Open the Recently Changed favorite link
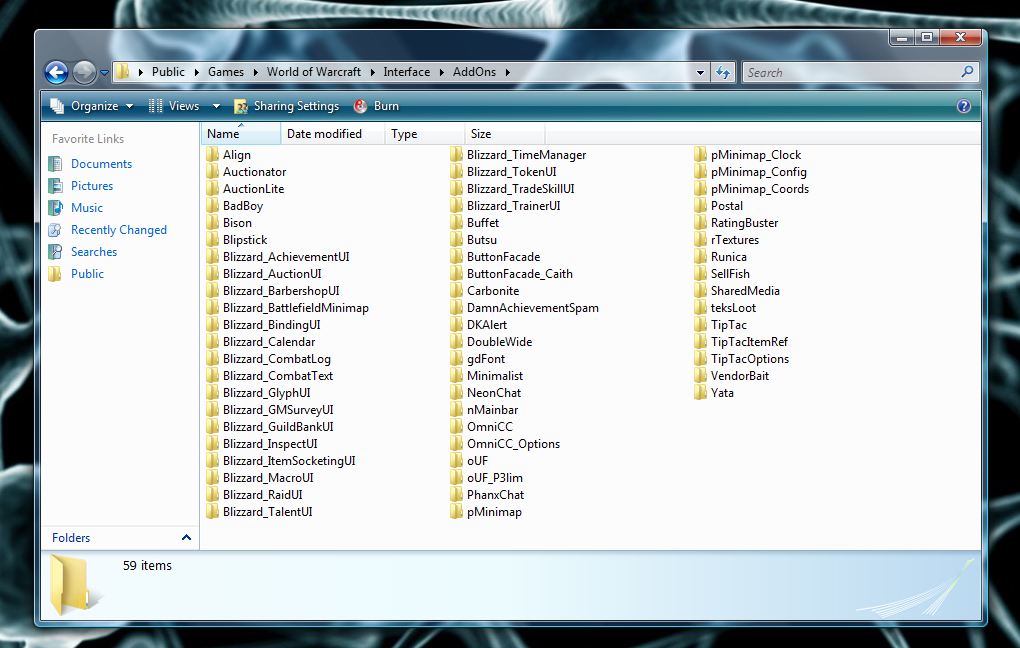1020x648 pixels. (x=119, y=230)
